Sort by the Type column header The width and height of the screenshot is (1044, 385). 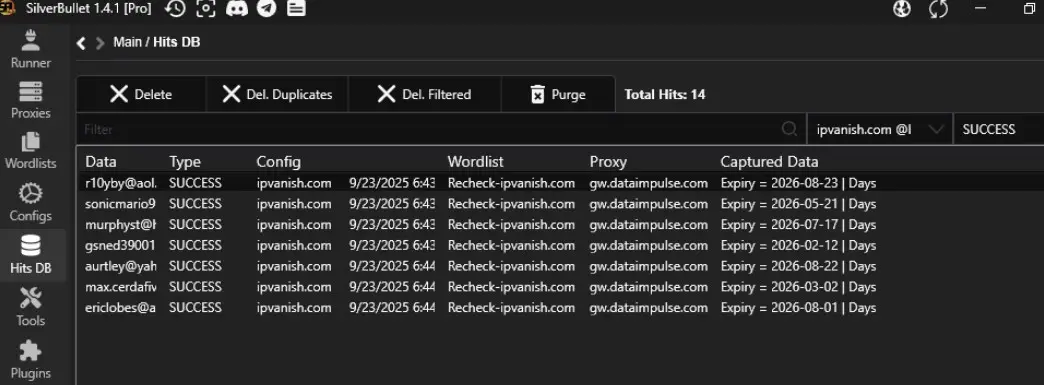pyautogui.click(x=184, y=162)
